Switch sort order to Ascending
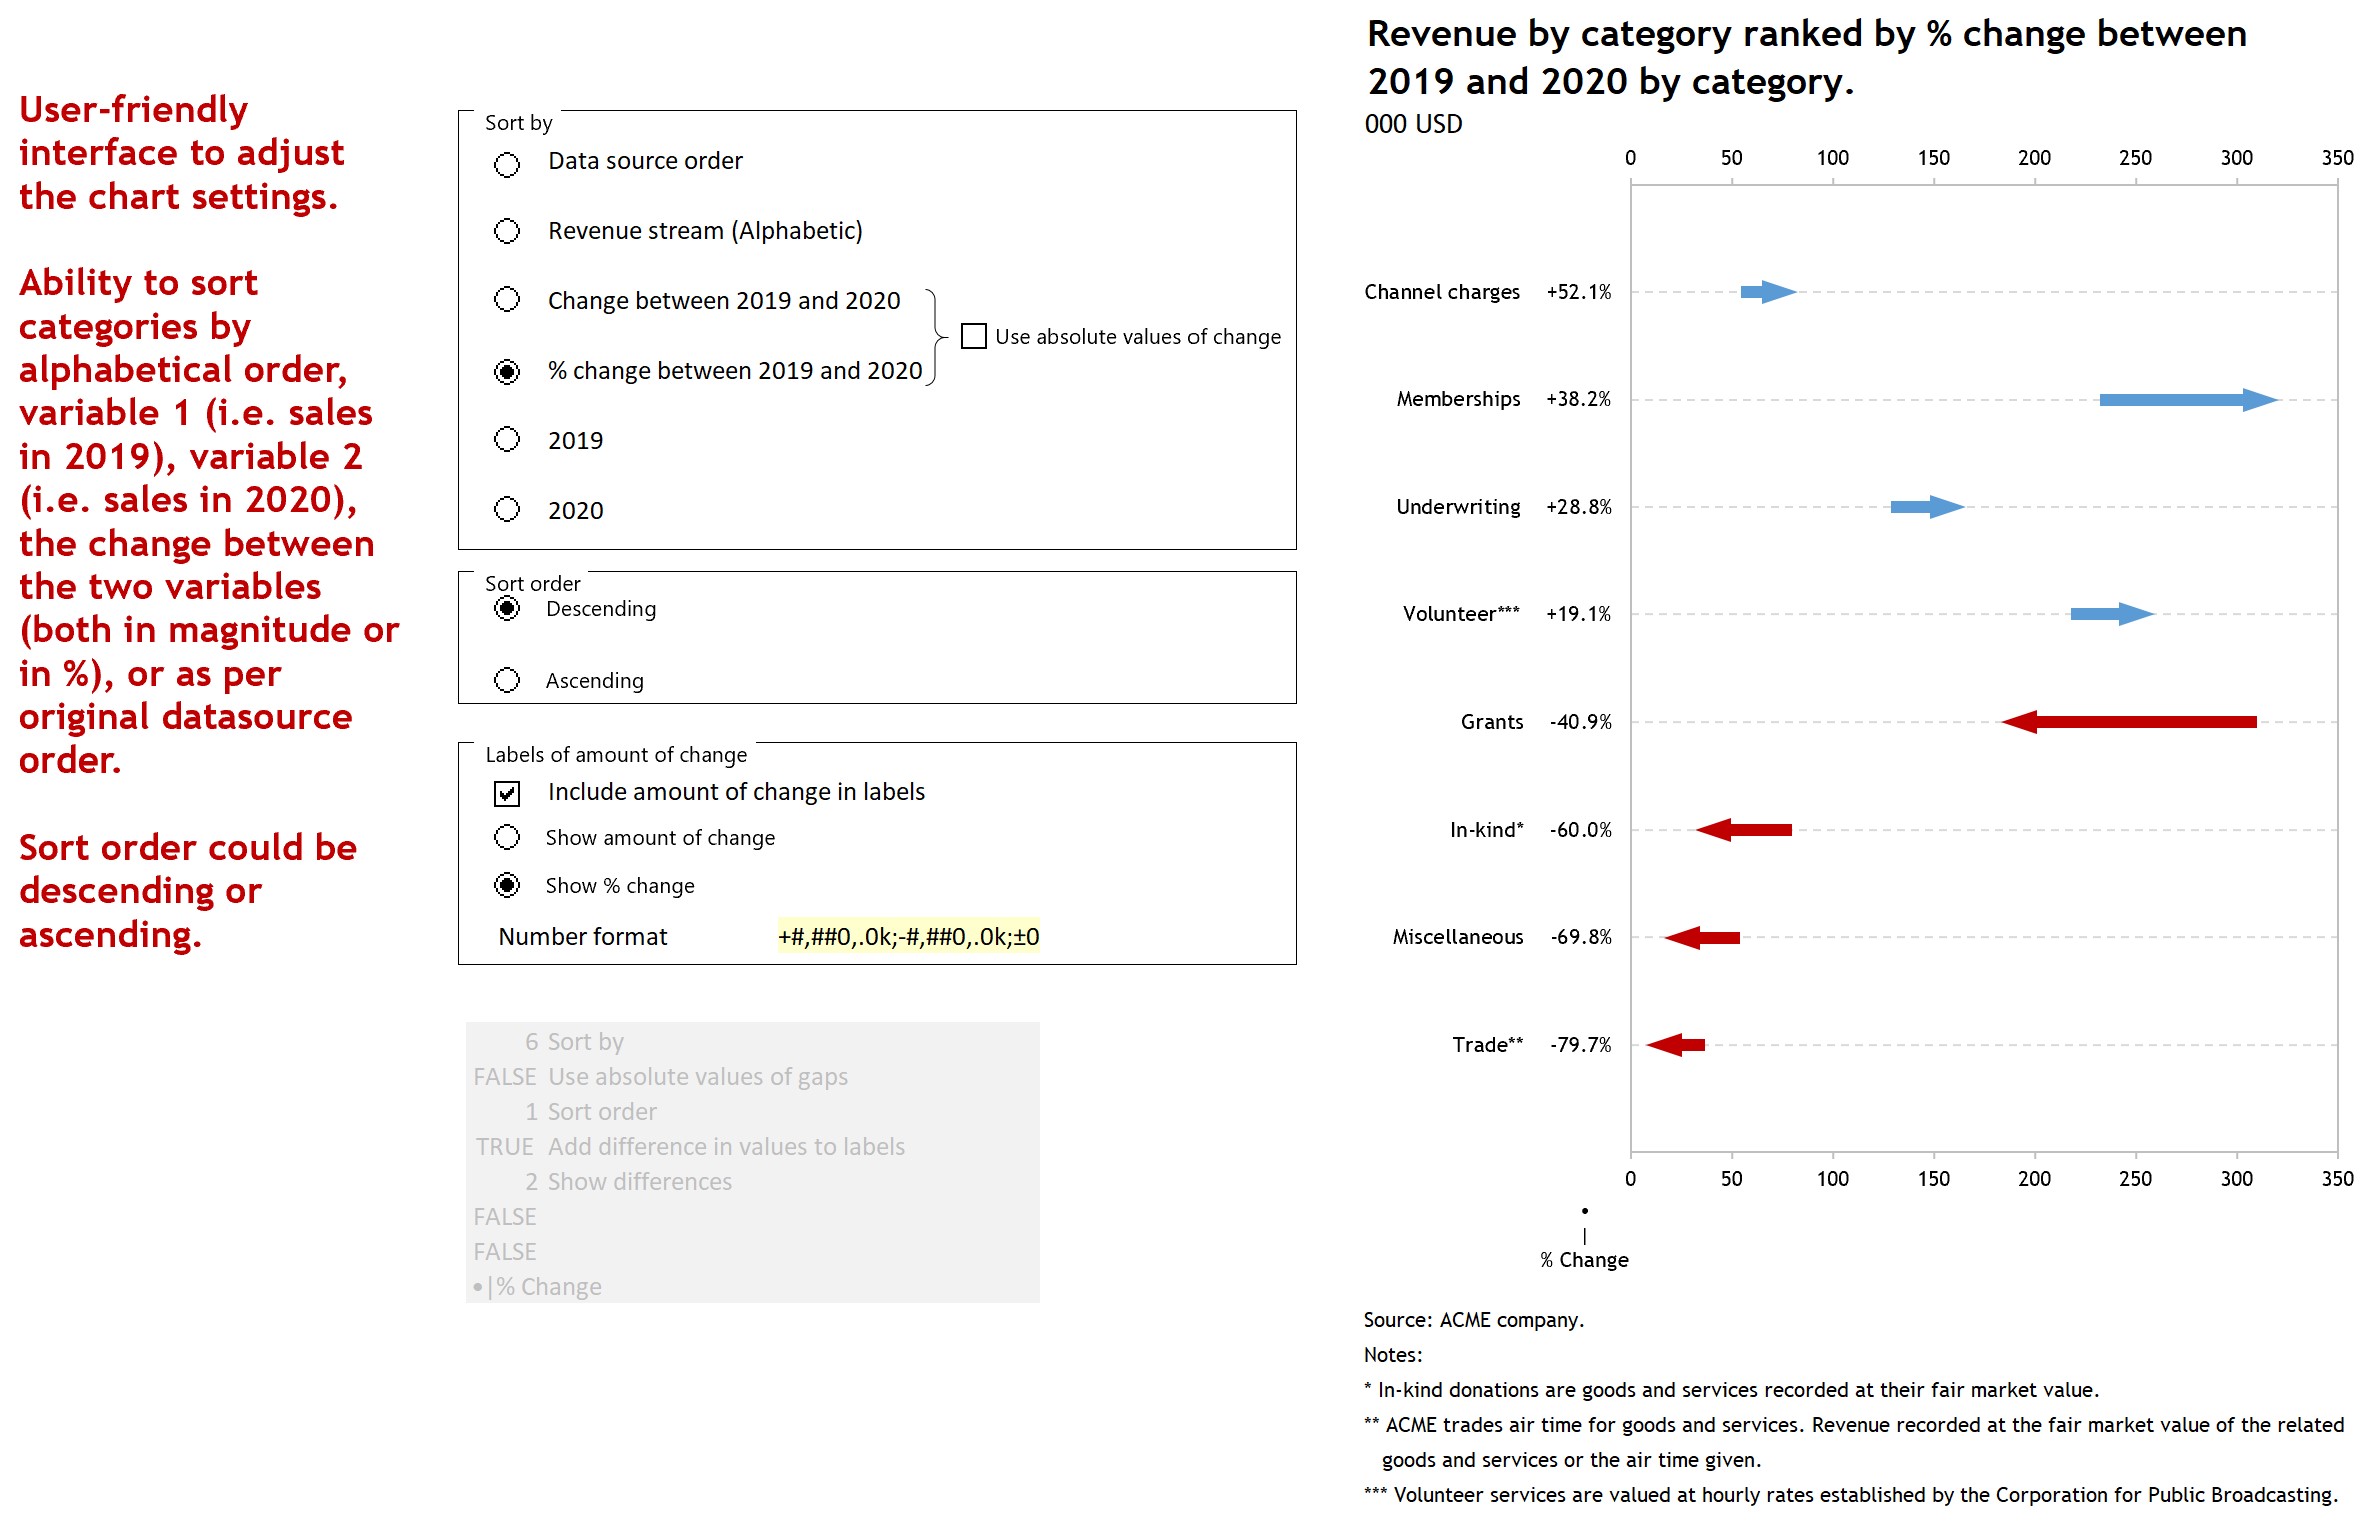 507,680
